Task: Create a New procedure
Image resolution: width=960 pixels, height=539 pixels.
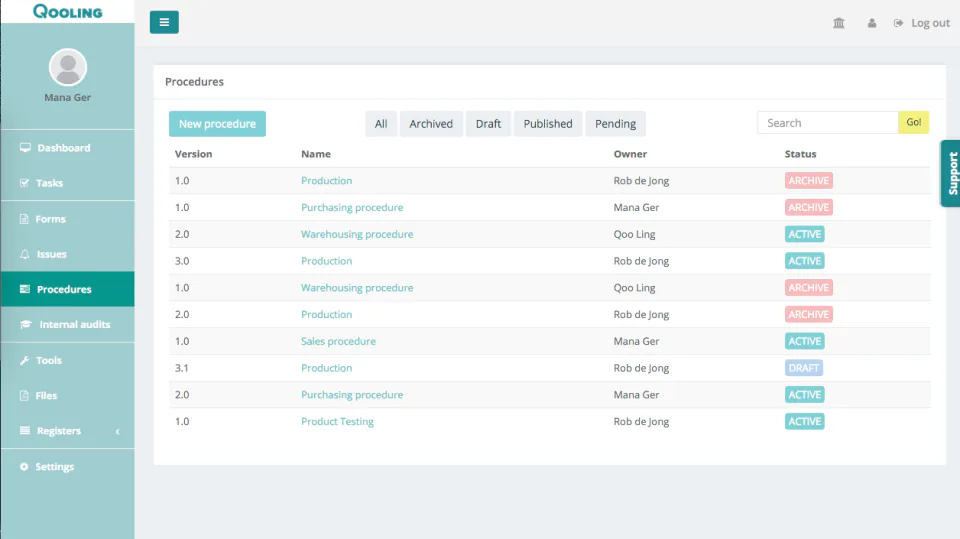Action: pos(217,124)
